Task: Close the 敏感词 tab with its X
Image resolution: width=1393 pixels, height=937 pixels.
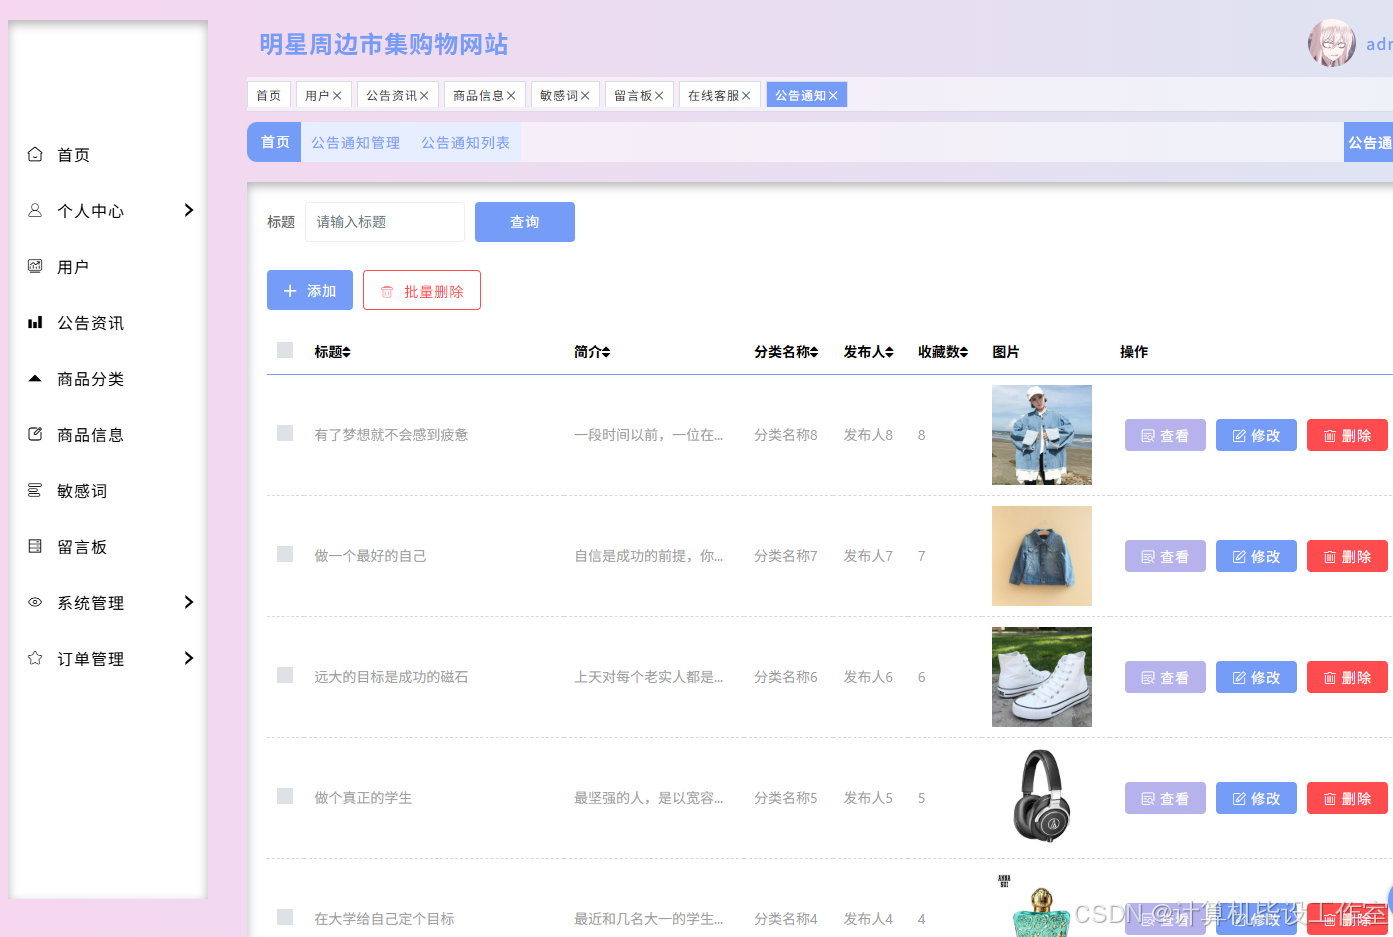Action: 585,96
